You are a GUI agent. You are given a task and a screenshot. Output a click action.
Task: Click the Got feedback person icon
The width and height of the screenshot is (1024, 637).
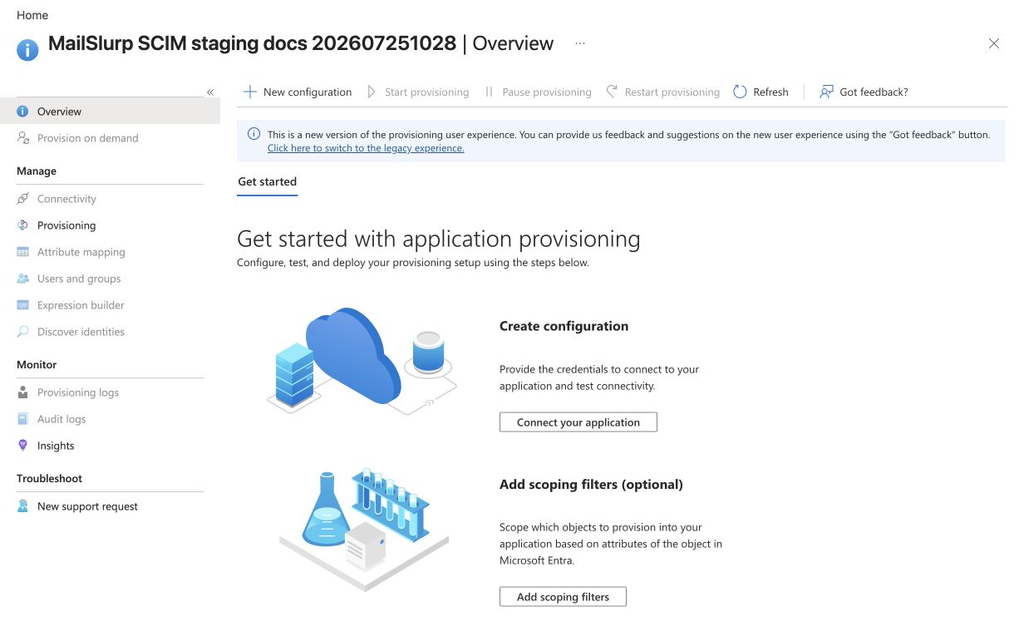826,92
